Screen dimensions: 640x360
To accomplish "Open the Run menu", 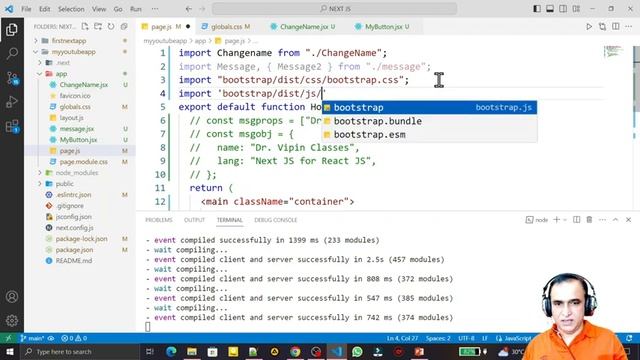I will click(136, 9).
